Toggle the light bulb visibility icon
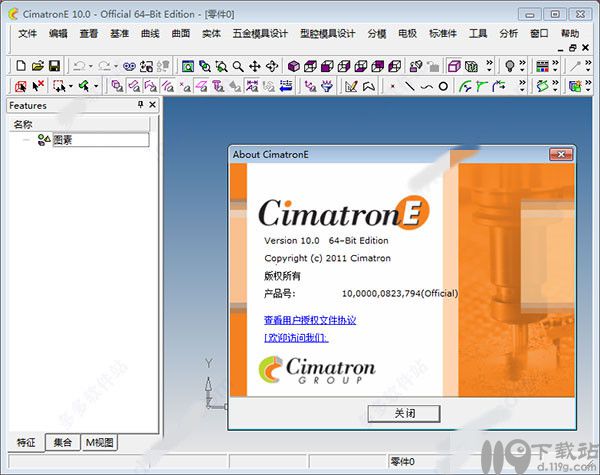Image resolution: width=600 pixels, height=475 pixels. tap(509, 66)
